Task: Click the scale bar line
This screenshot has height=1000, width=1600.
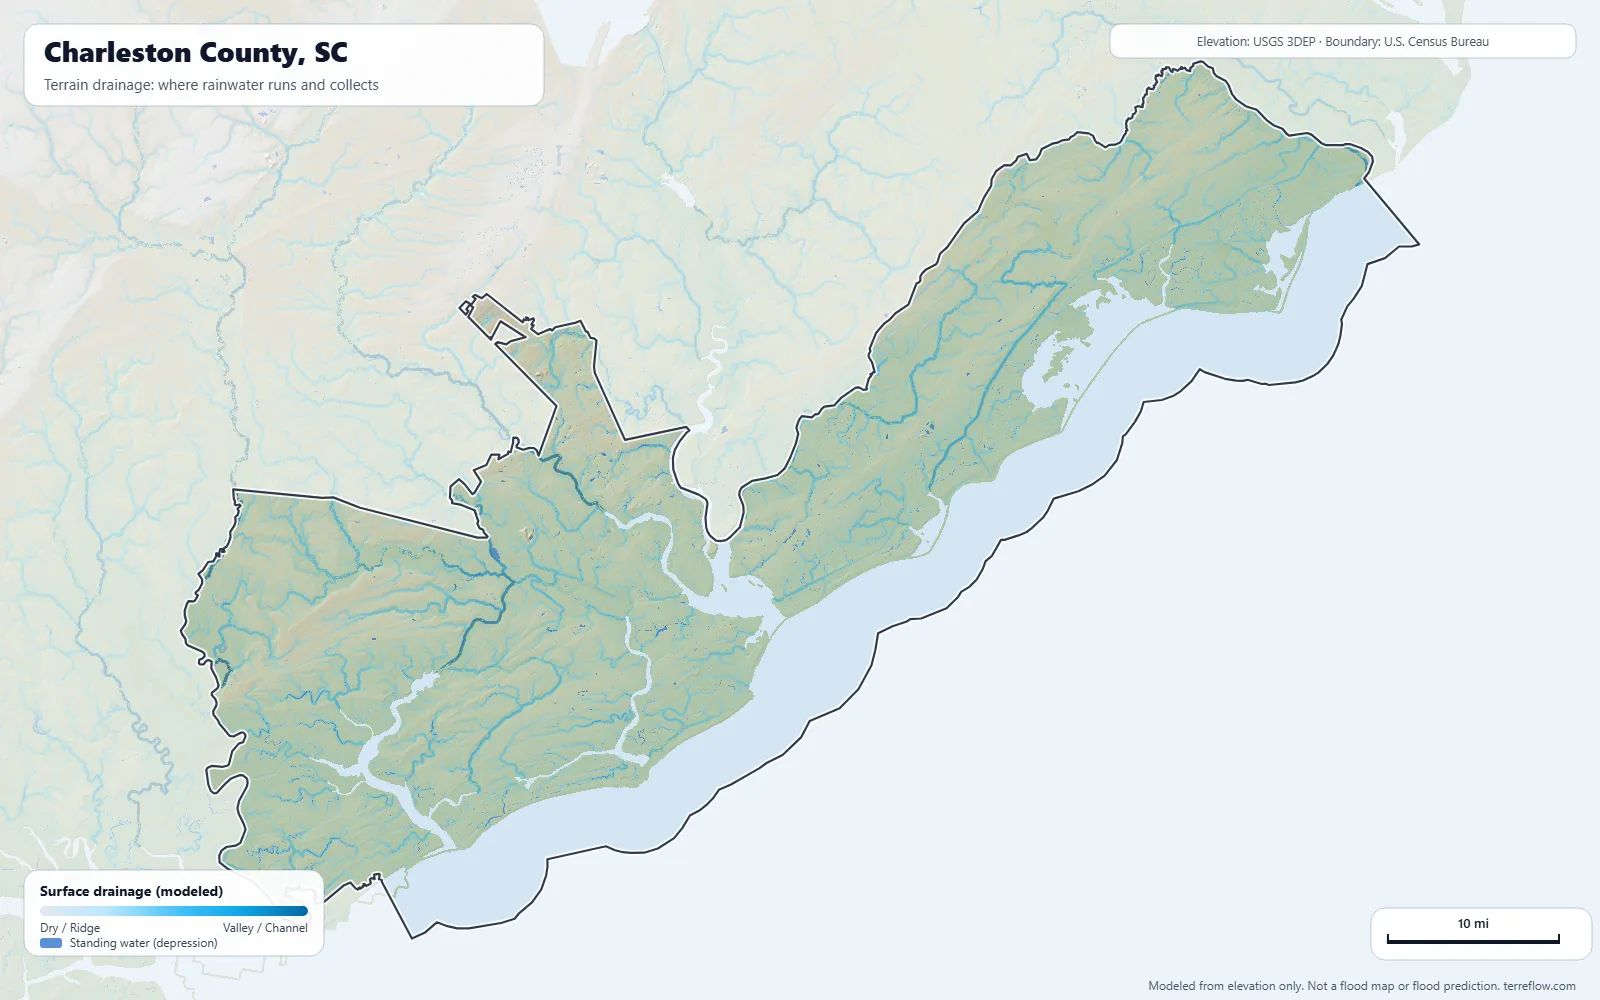Action: (1473, 940)
